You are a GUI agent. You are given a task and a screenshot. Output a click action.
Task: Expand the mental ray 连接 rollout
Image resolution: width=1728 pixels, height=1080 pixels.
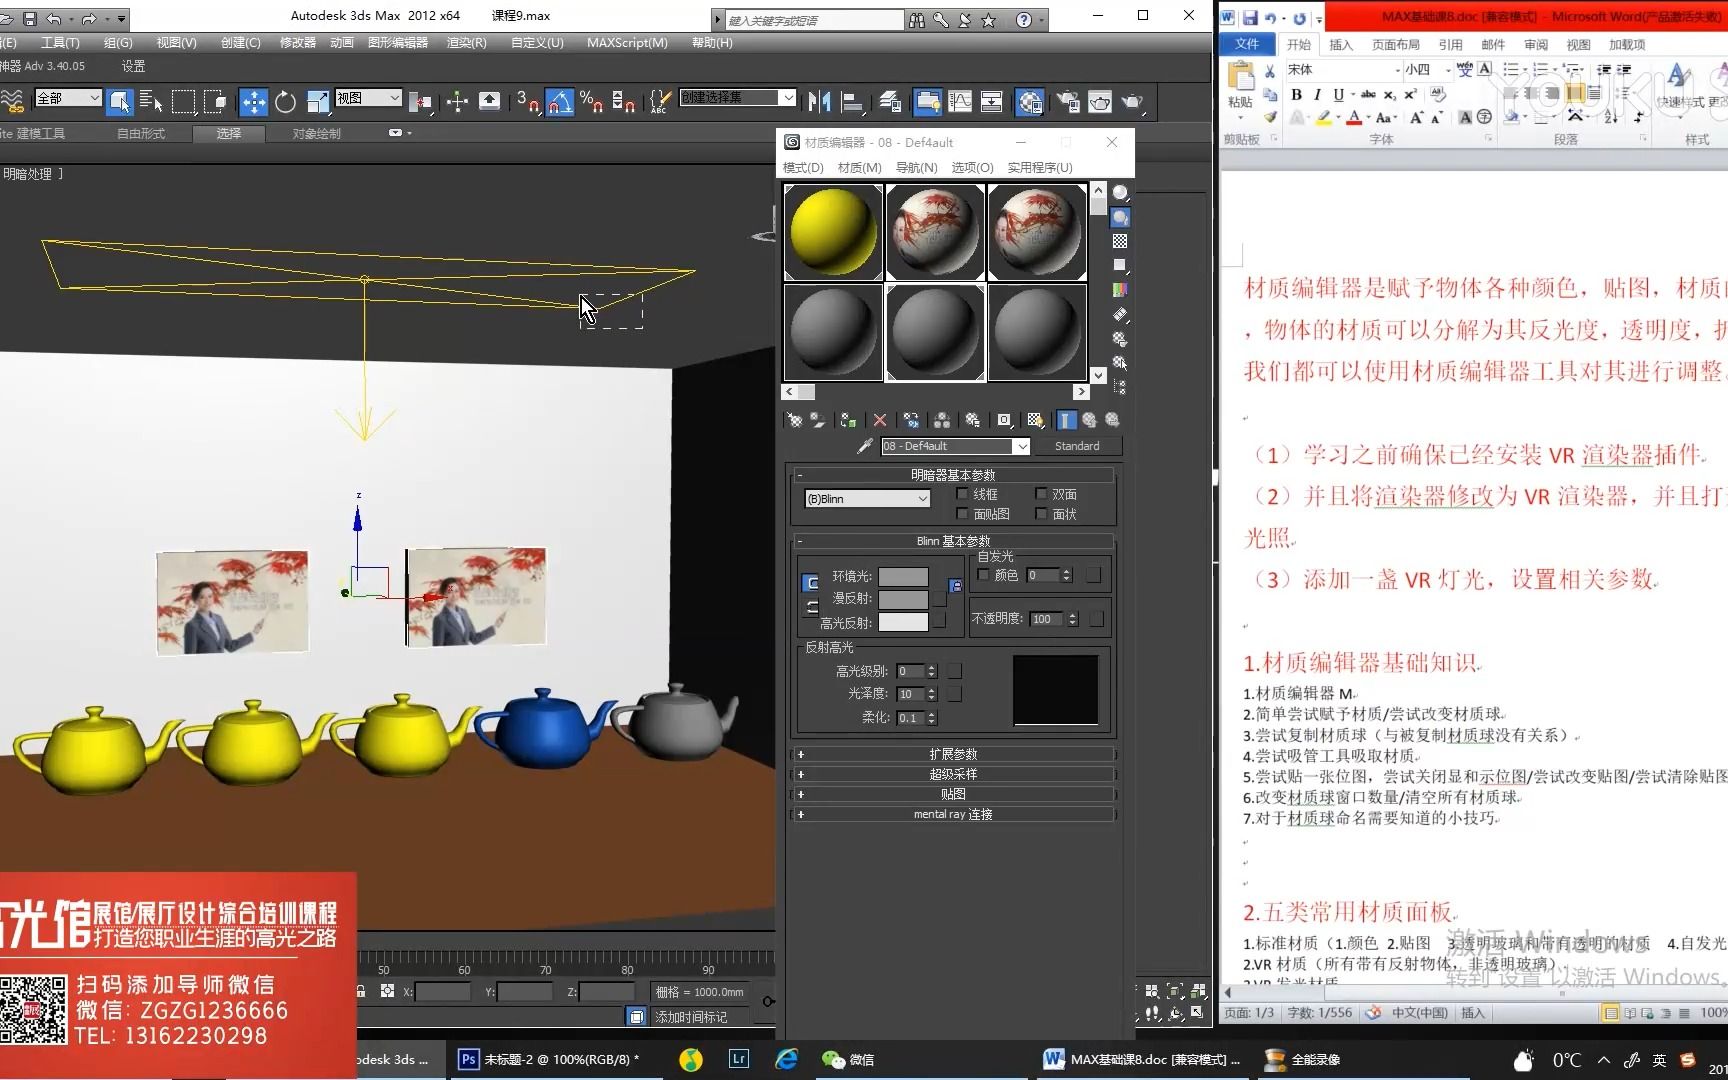953,814
